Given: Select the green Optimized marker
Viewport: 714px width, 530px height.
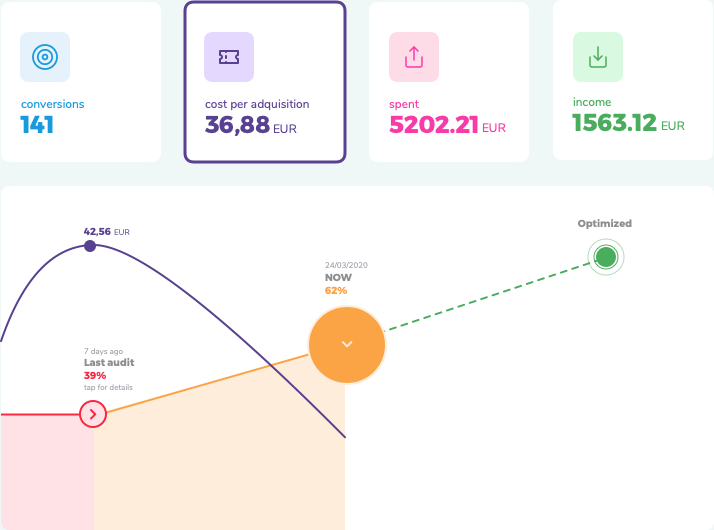Looking at the screenshot, I should [x=606, y=257].
